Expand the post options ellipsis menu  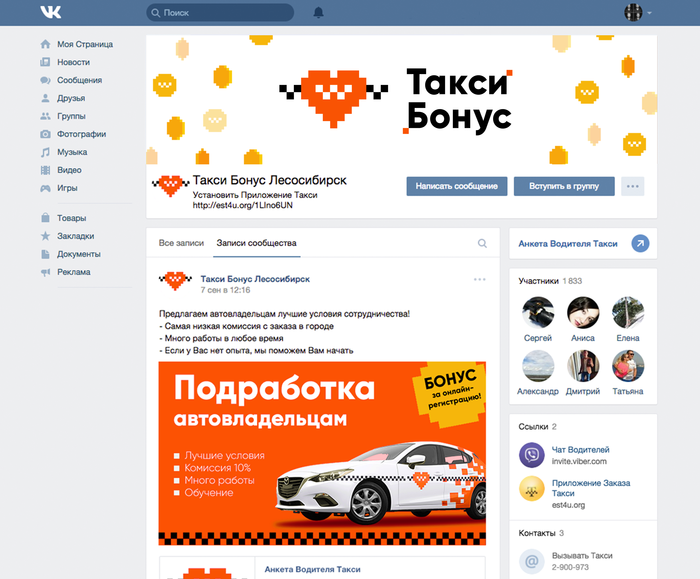point(480,279)
